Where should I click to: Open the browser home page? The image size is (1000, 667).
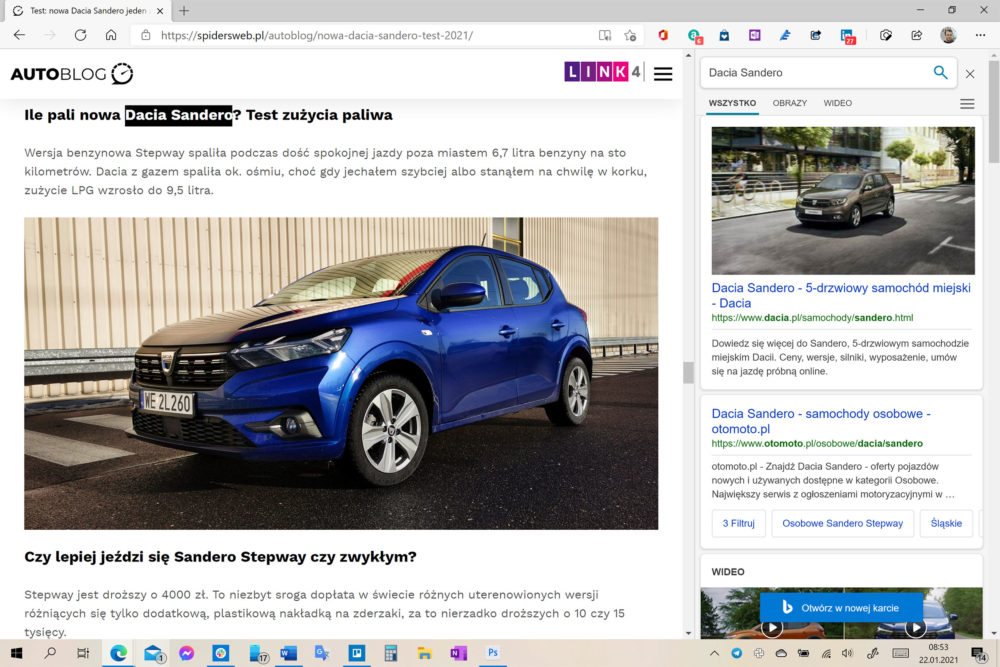pyautogui.click(x=111, y=35)
